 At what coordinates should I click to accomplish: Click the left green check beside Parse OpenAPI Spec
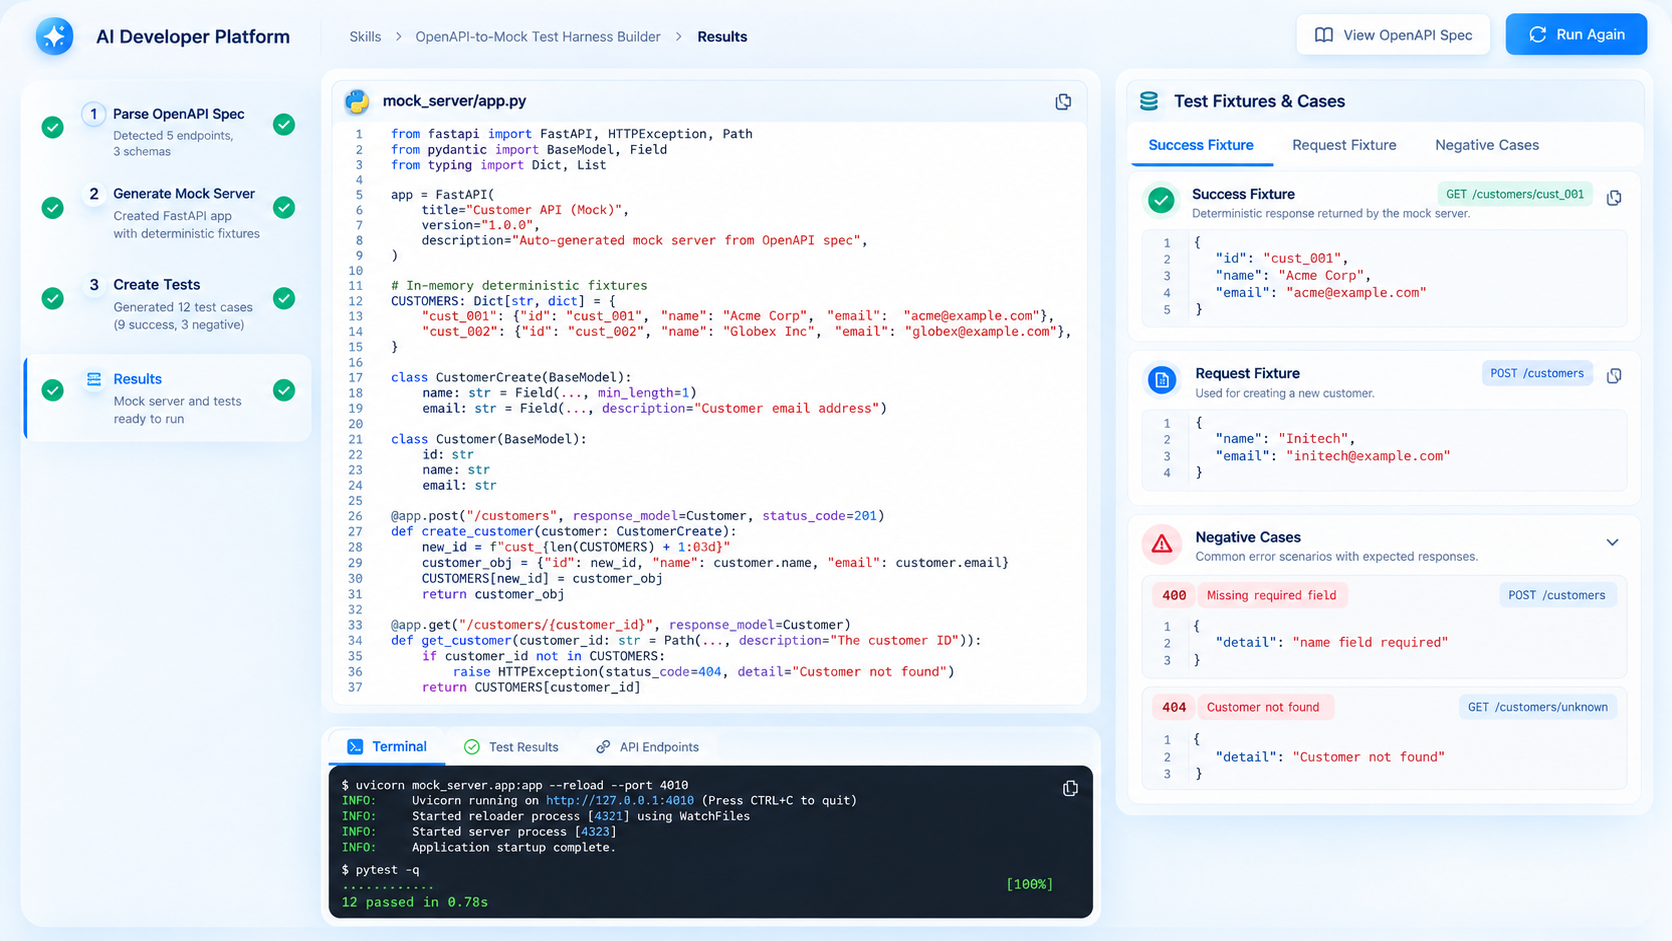53,127
